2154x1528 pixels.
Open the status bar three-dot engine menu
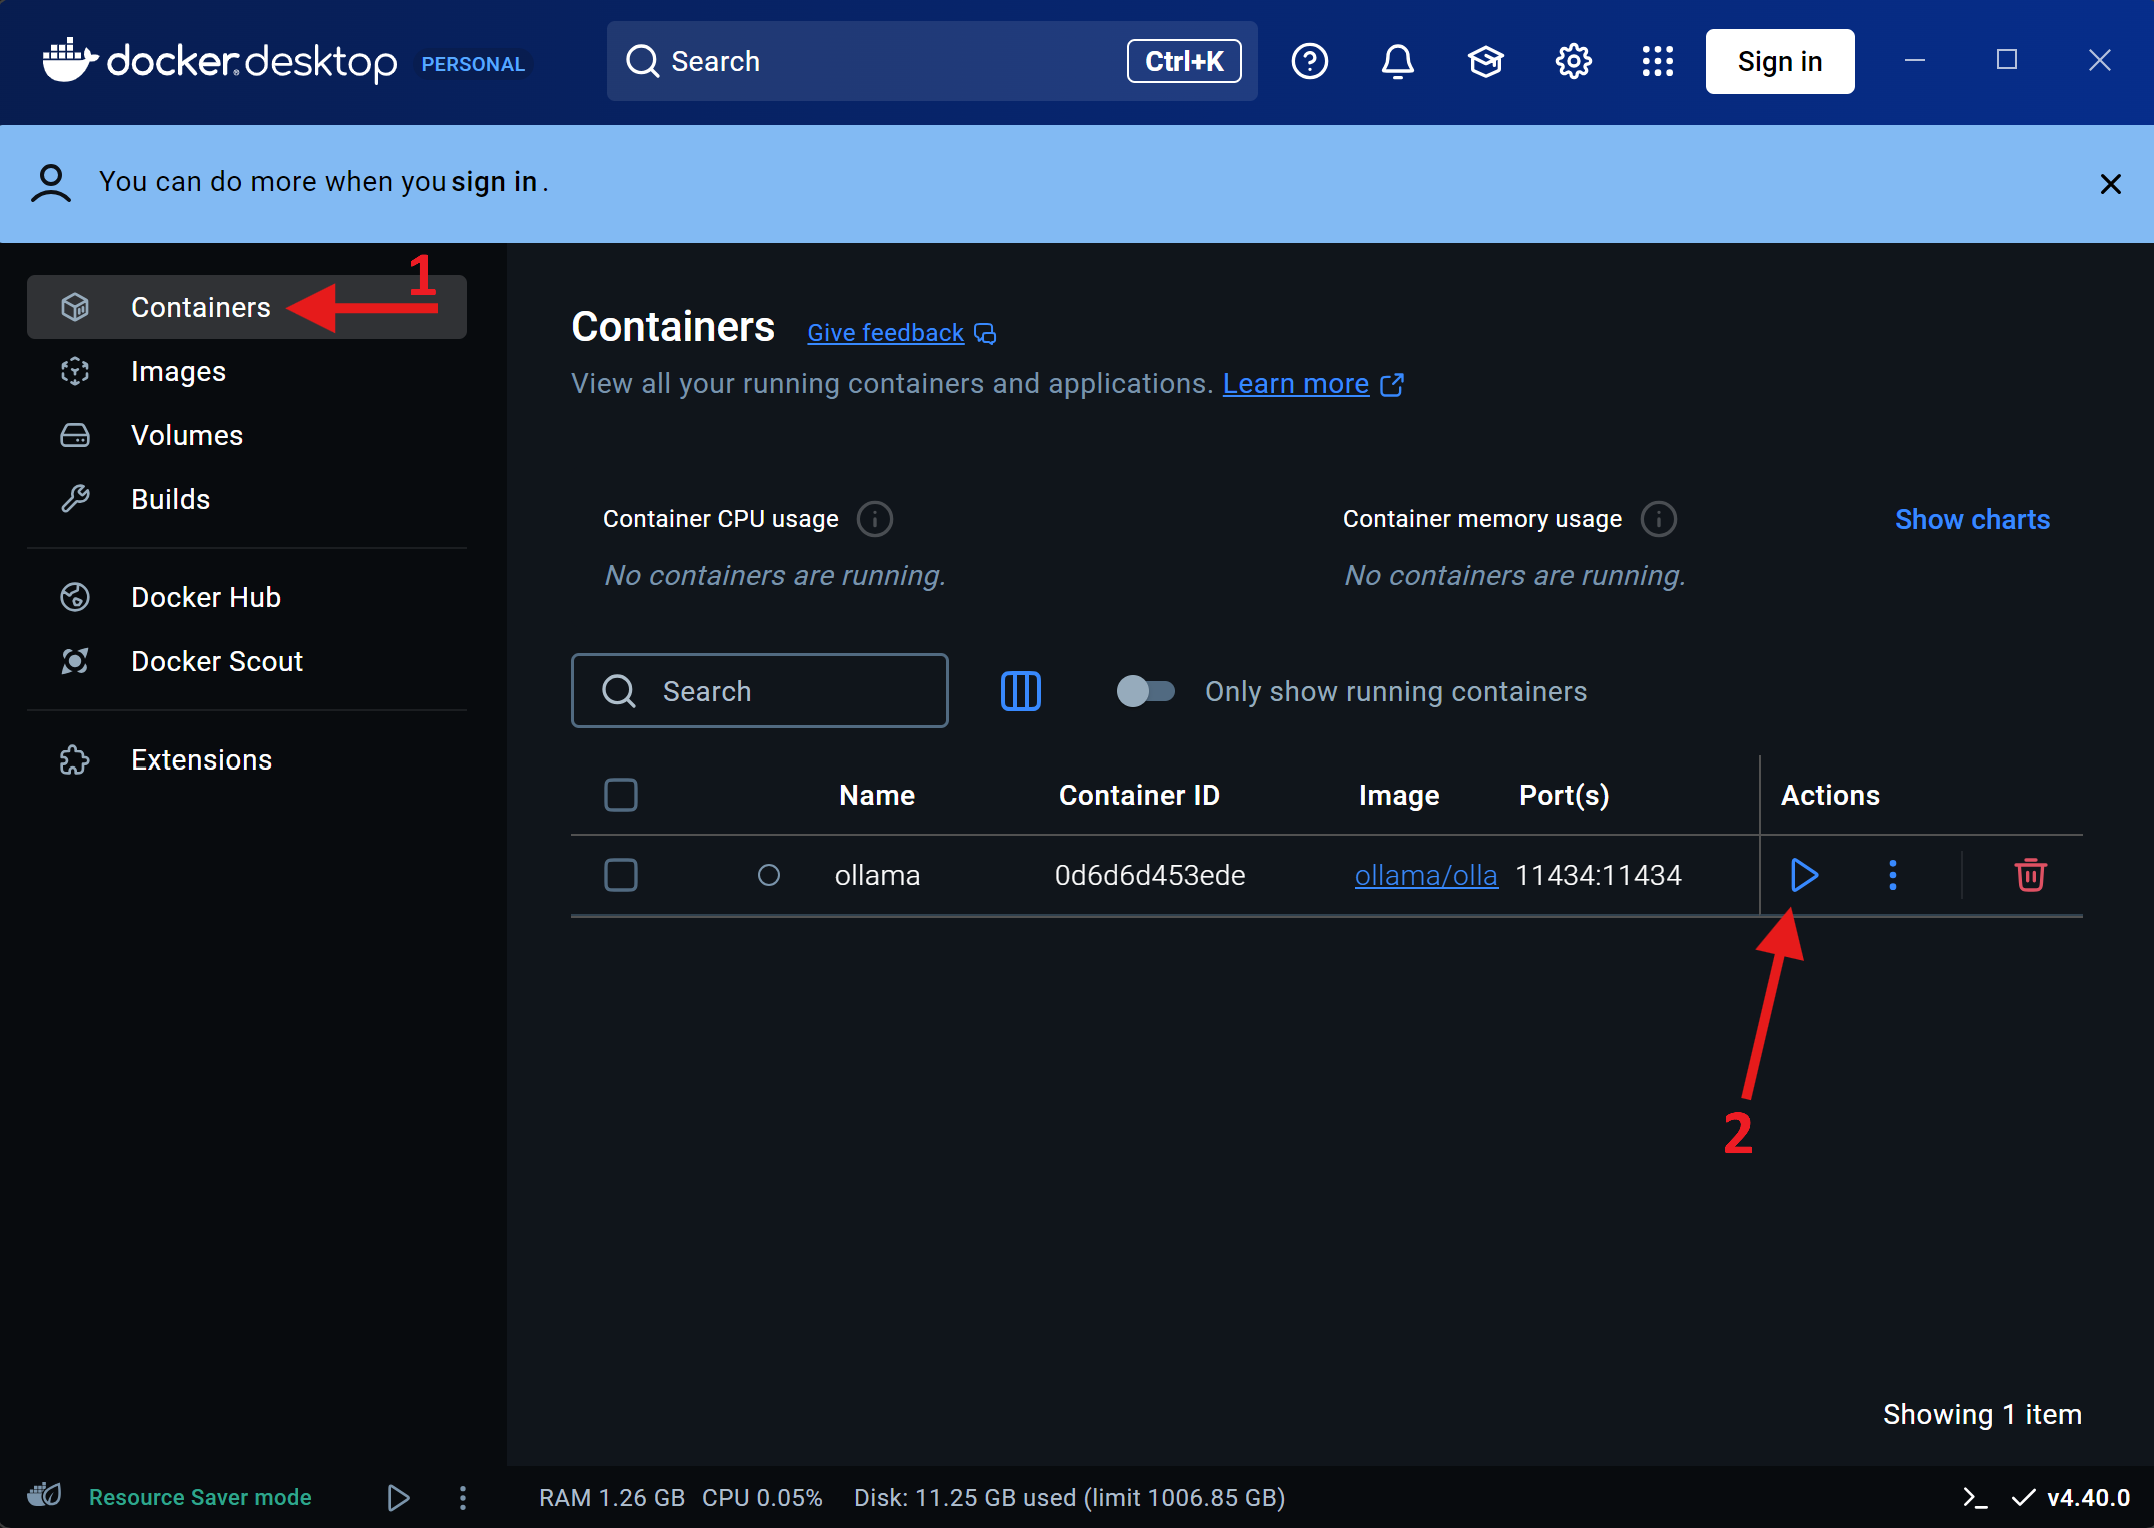[x=462, y=1497]
